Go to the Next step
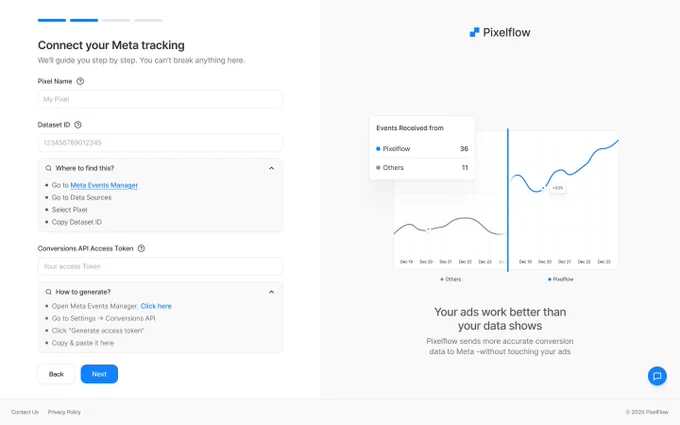The width and height of the screenshot is (680, 425). point(99,374)
